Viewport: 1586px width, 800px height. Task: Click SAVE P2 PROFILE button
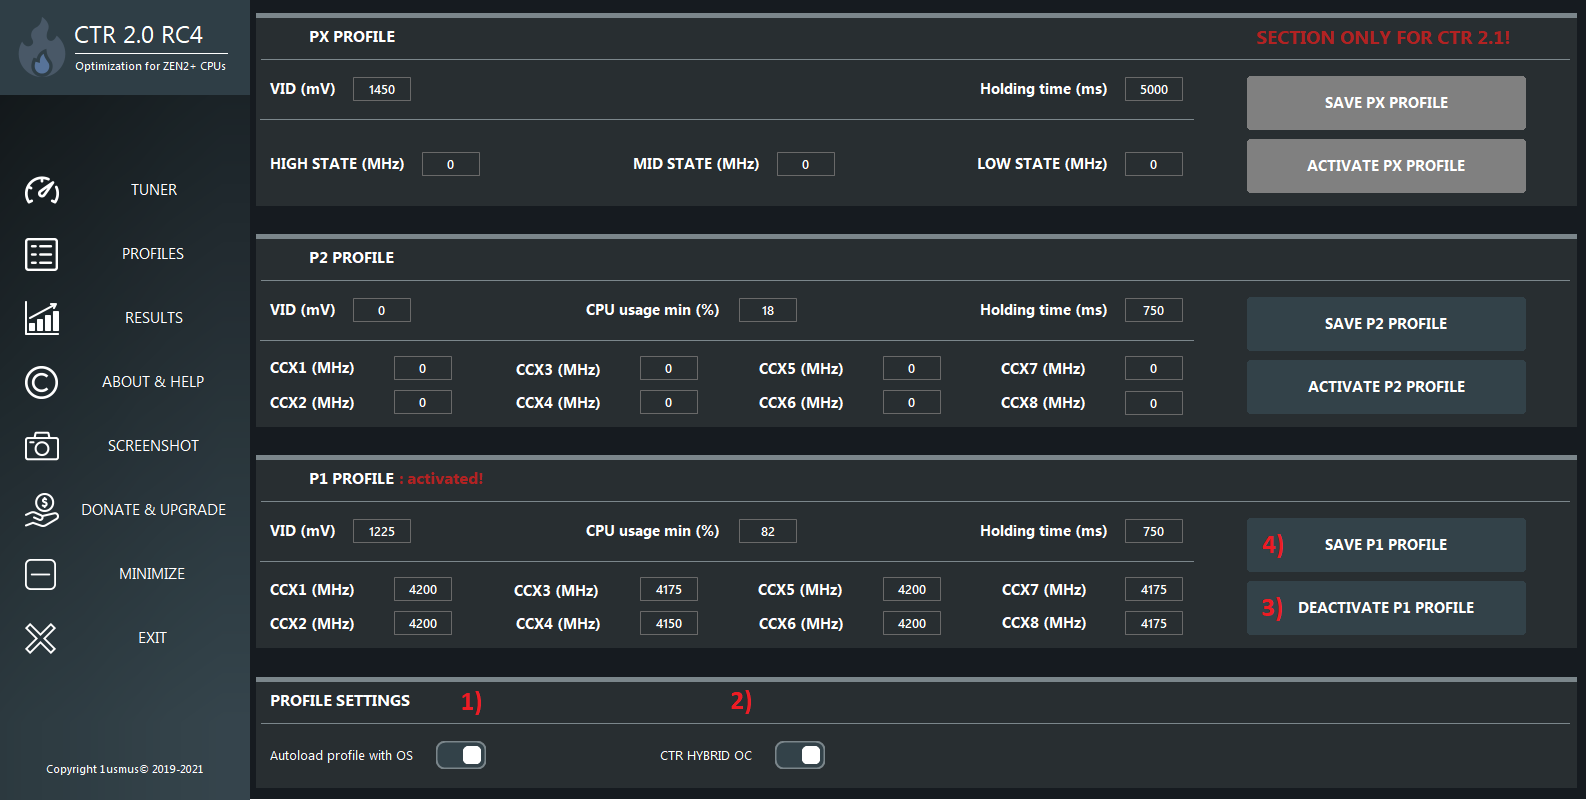[1386, 324]
